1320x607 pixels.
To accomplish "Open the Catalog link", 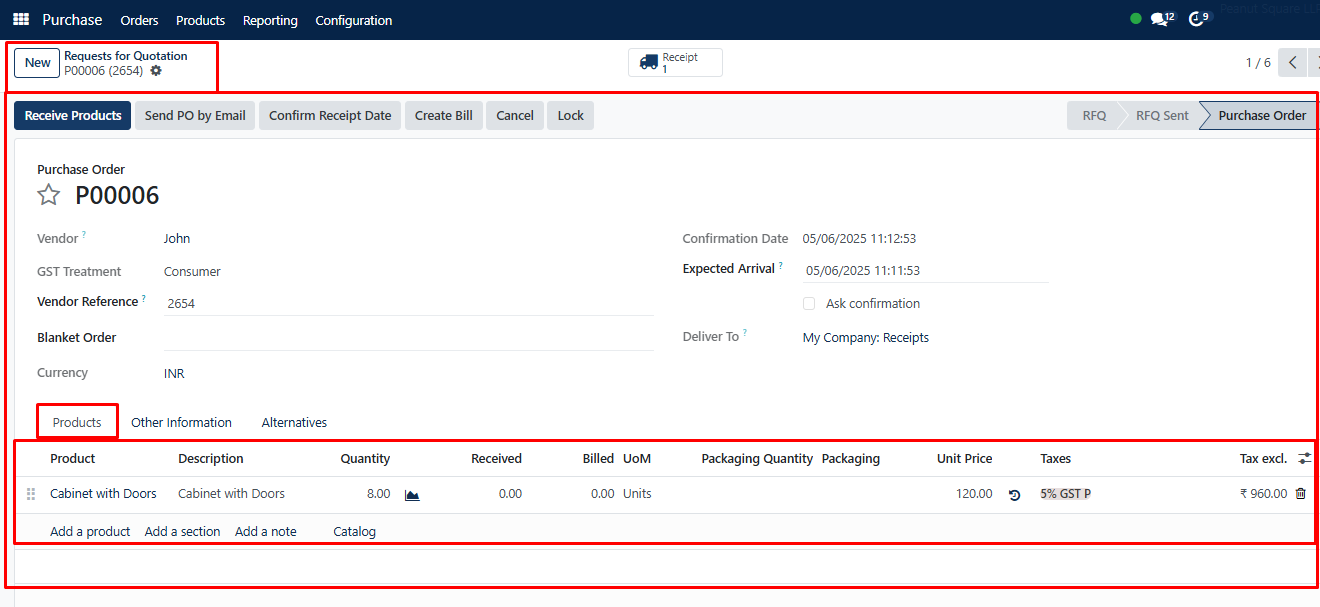I will point(354,531).
